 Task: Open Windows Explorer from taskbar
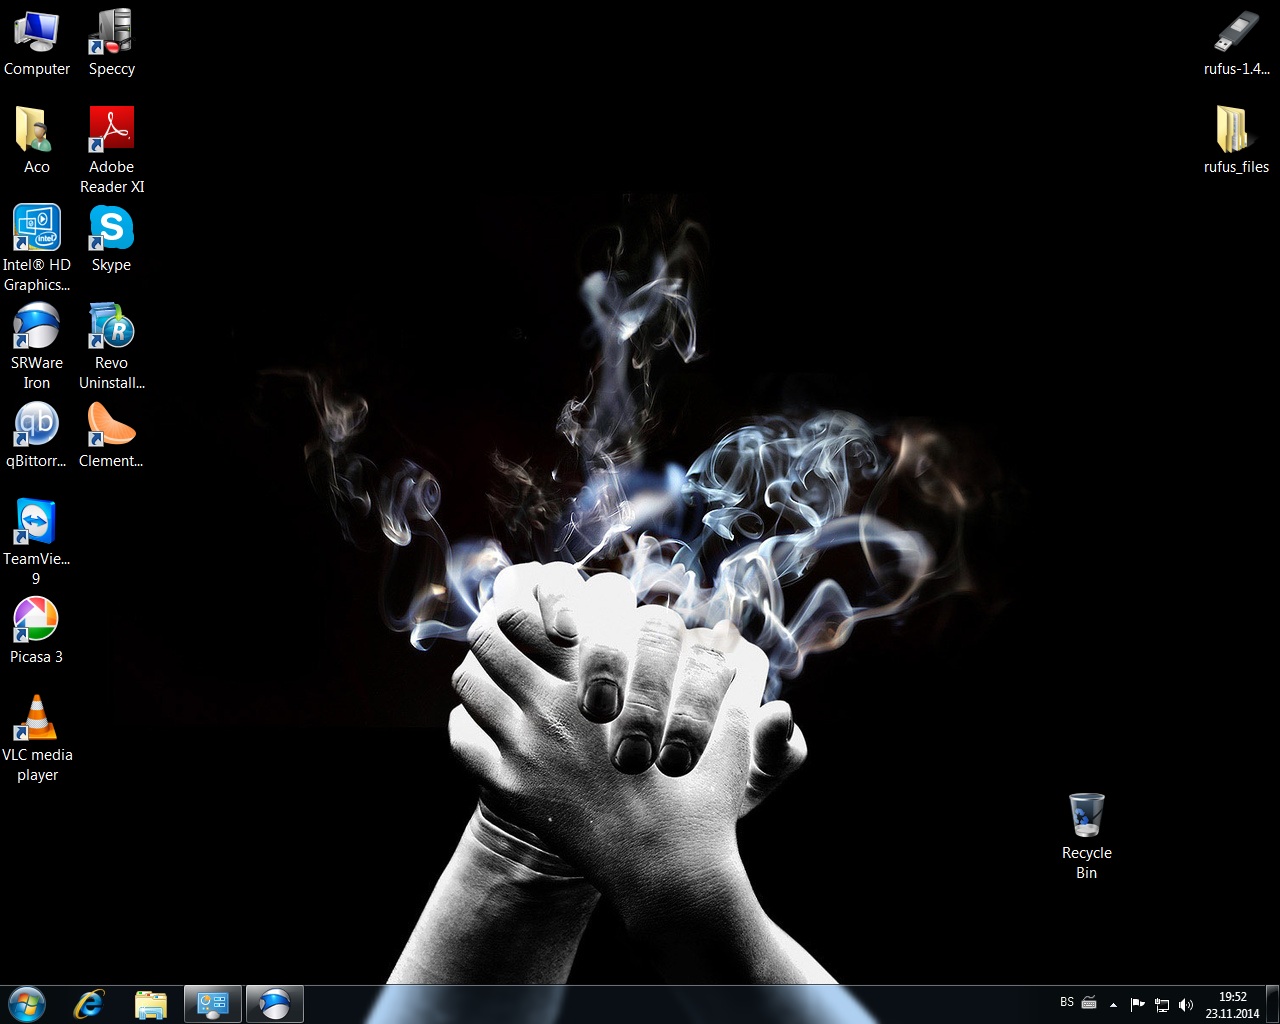151,1004
